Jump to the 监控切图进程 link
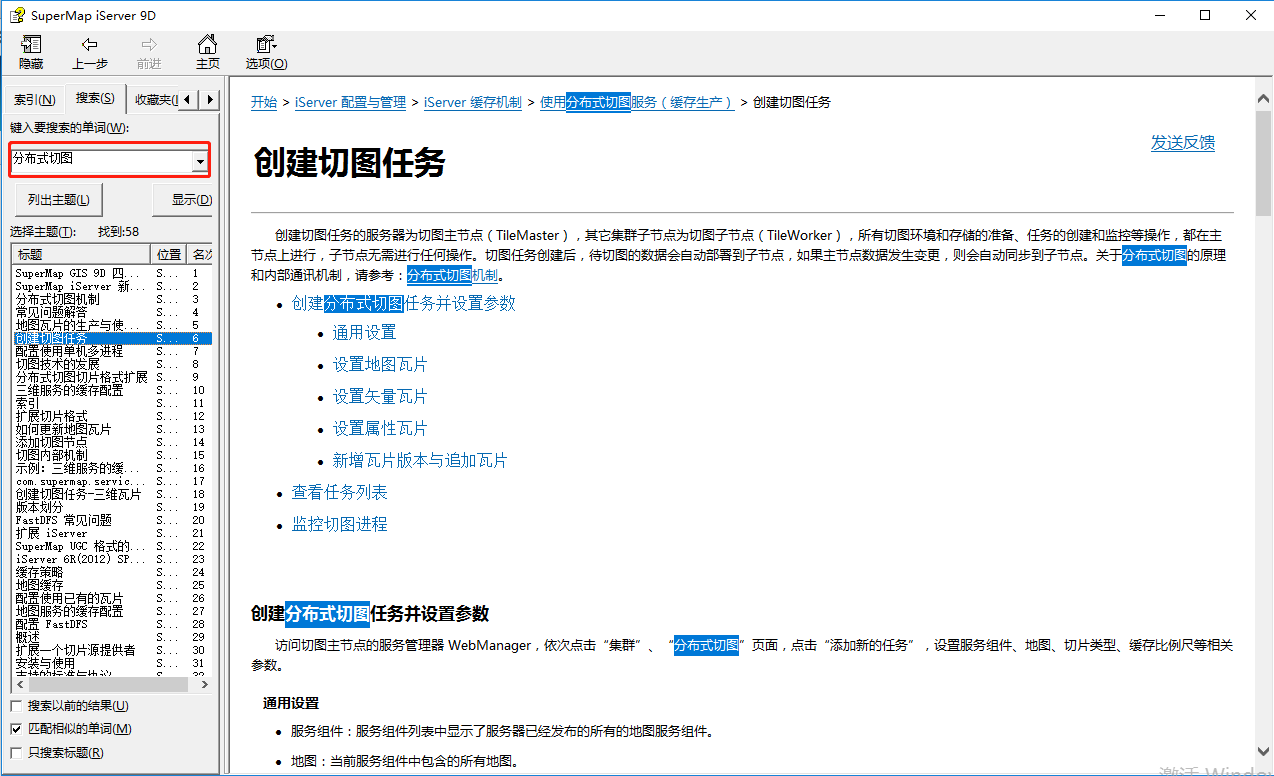The image size is (1274, 776). click(339, 525)
